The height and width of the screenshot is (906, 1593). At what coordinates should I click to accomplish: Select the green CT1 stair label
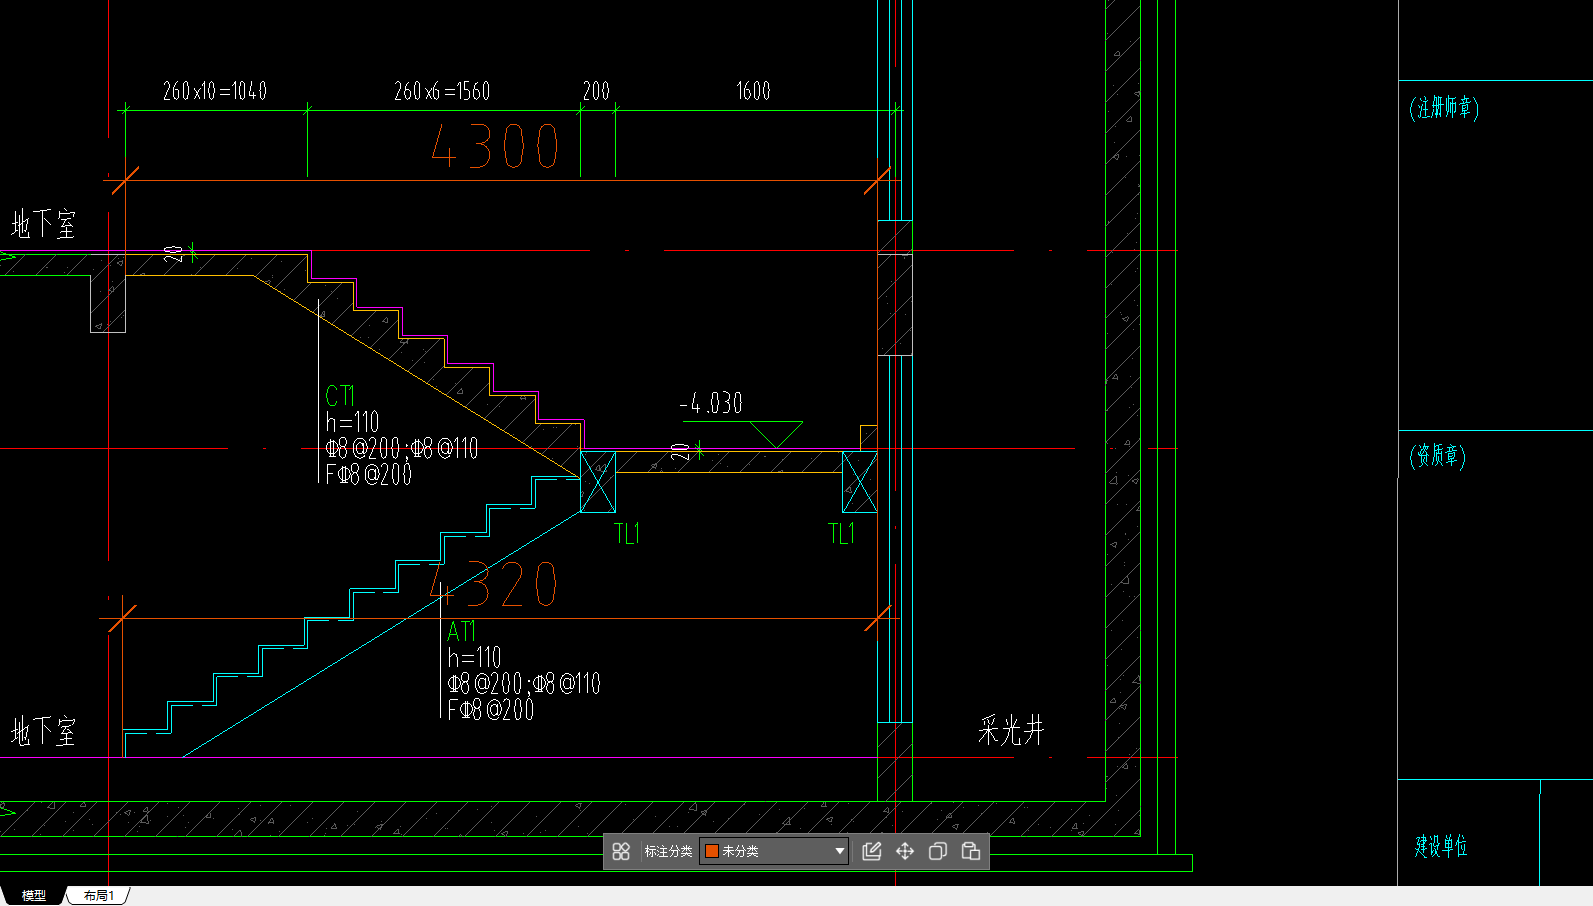340,395
